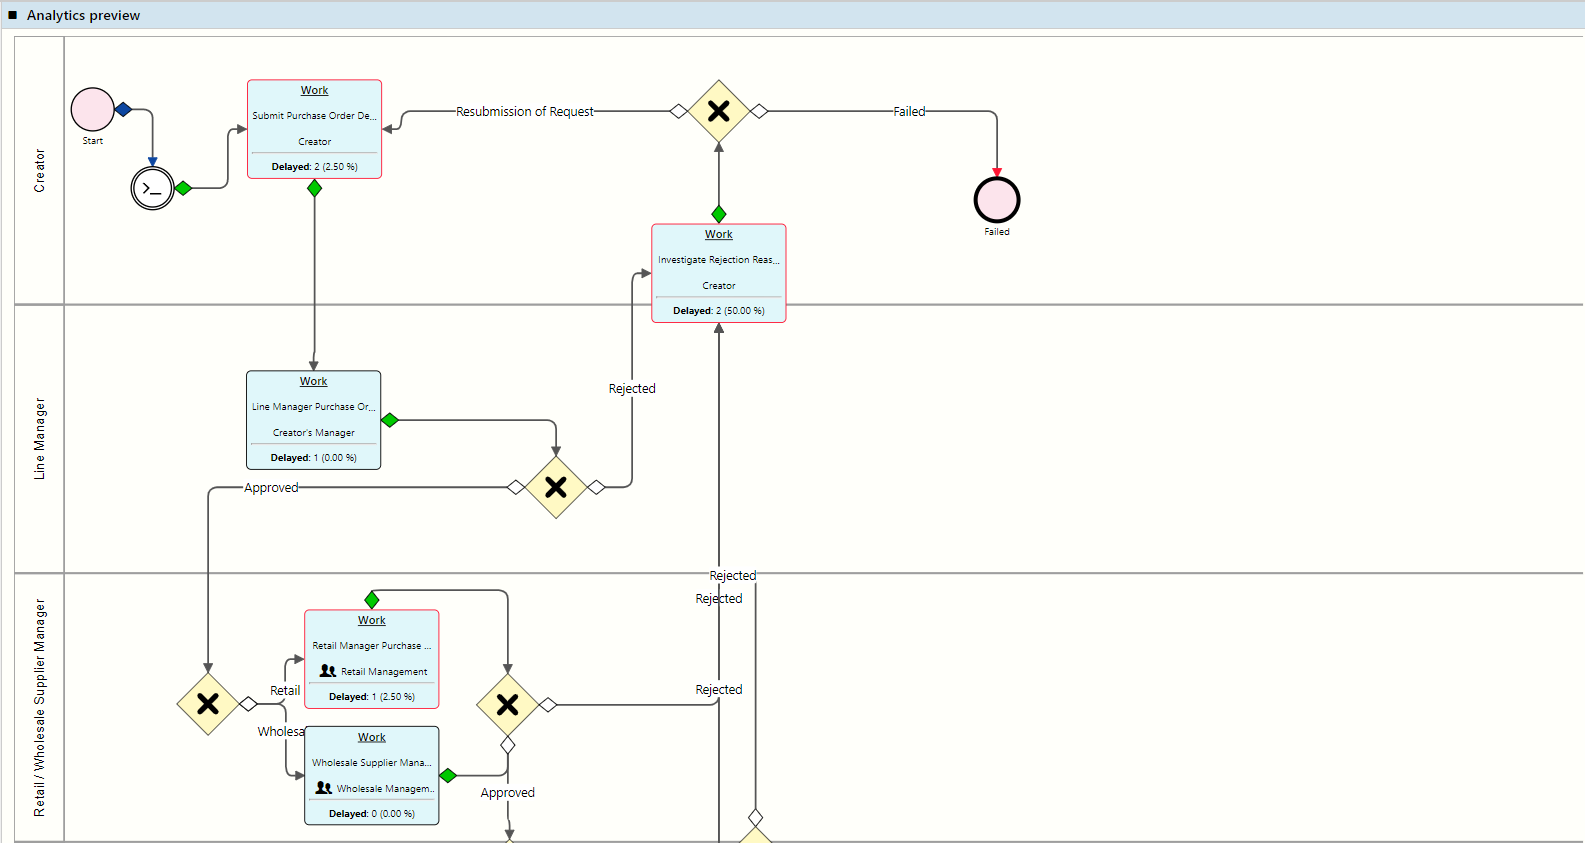Image resolution: width=1585 pixels, height=843 pixels.
Task: Select the Line Manager Approved/Rejected gateway
Action: (556, 487)
